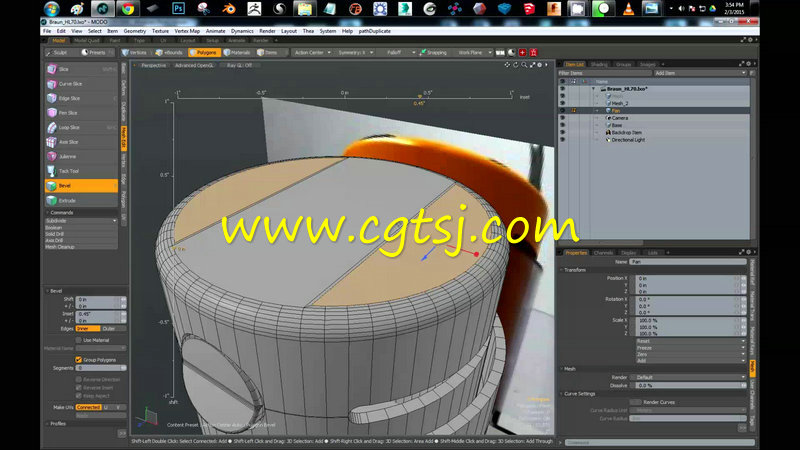This screenshot has height=450, width=800.
Task: Toggle visibility of the Pan item
Action: pyautogui.click(x=563, y=110)
